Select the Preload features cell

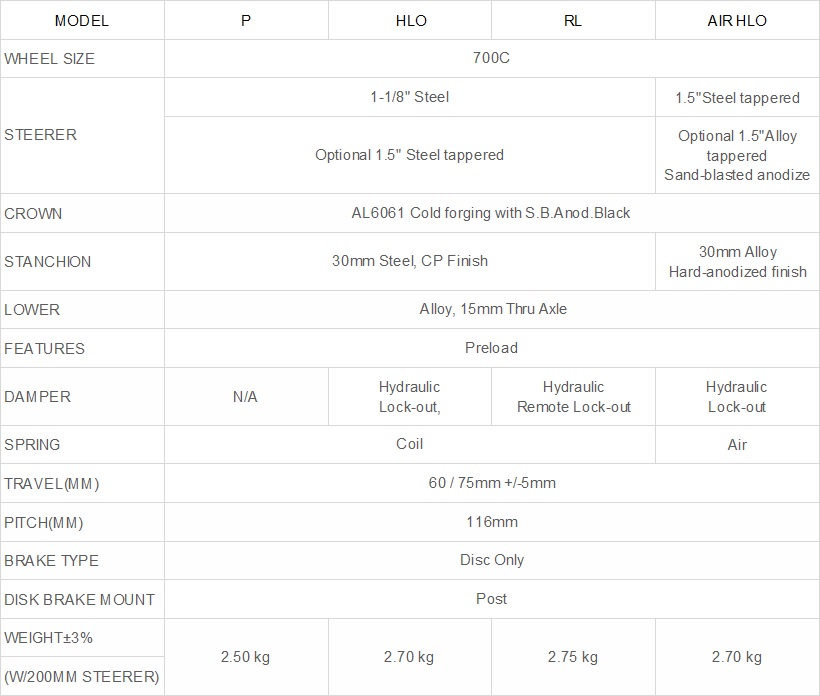pos(492,348)
